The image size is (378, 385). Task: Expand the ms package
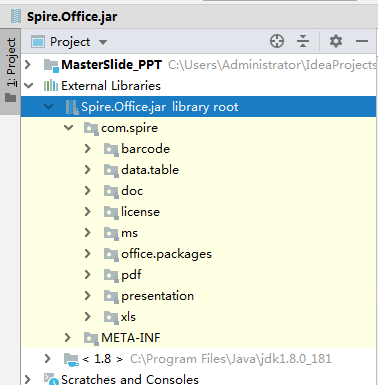88,233
